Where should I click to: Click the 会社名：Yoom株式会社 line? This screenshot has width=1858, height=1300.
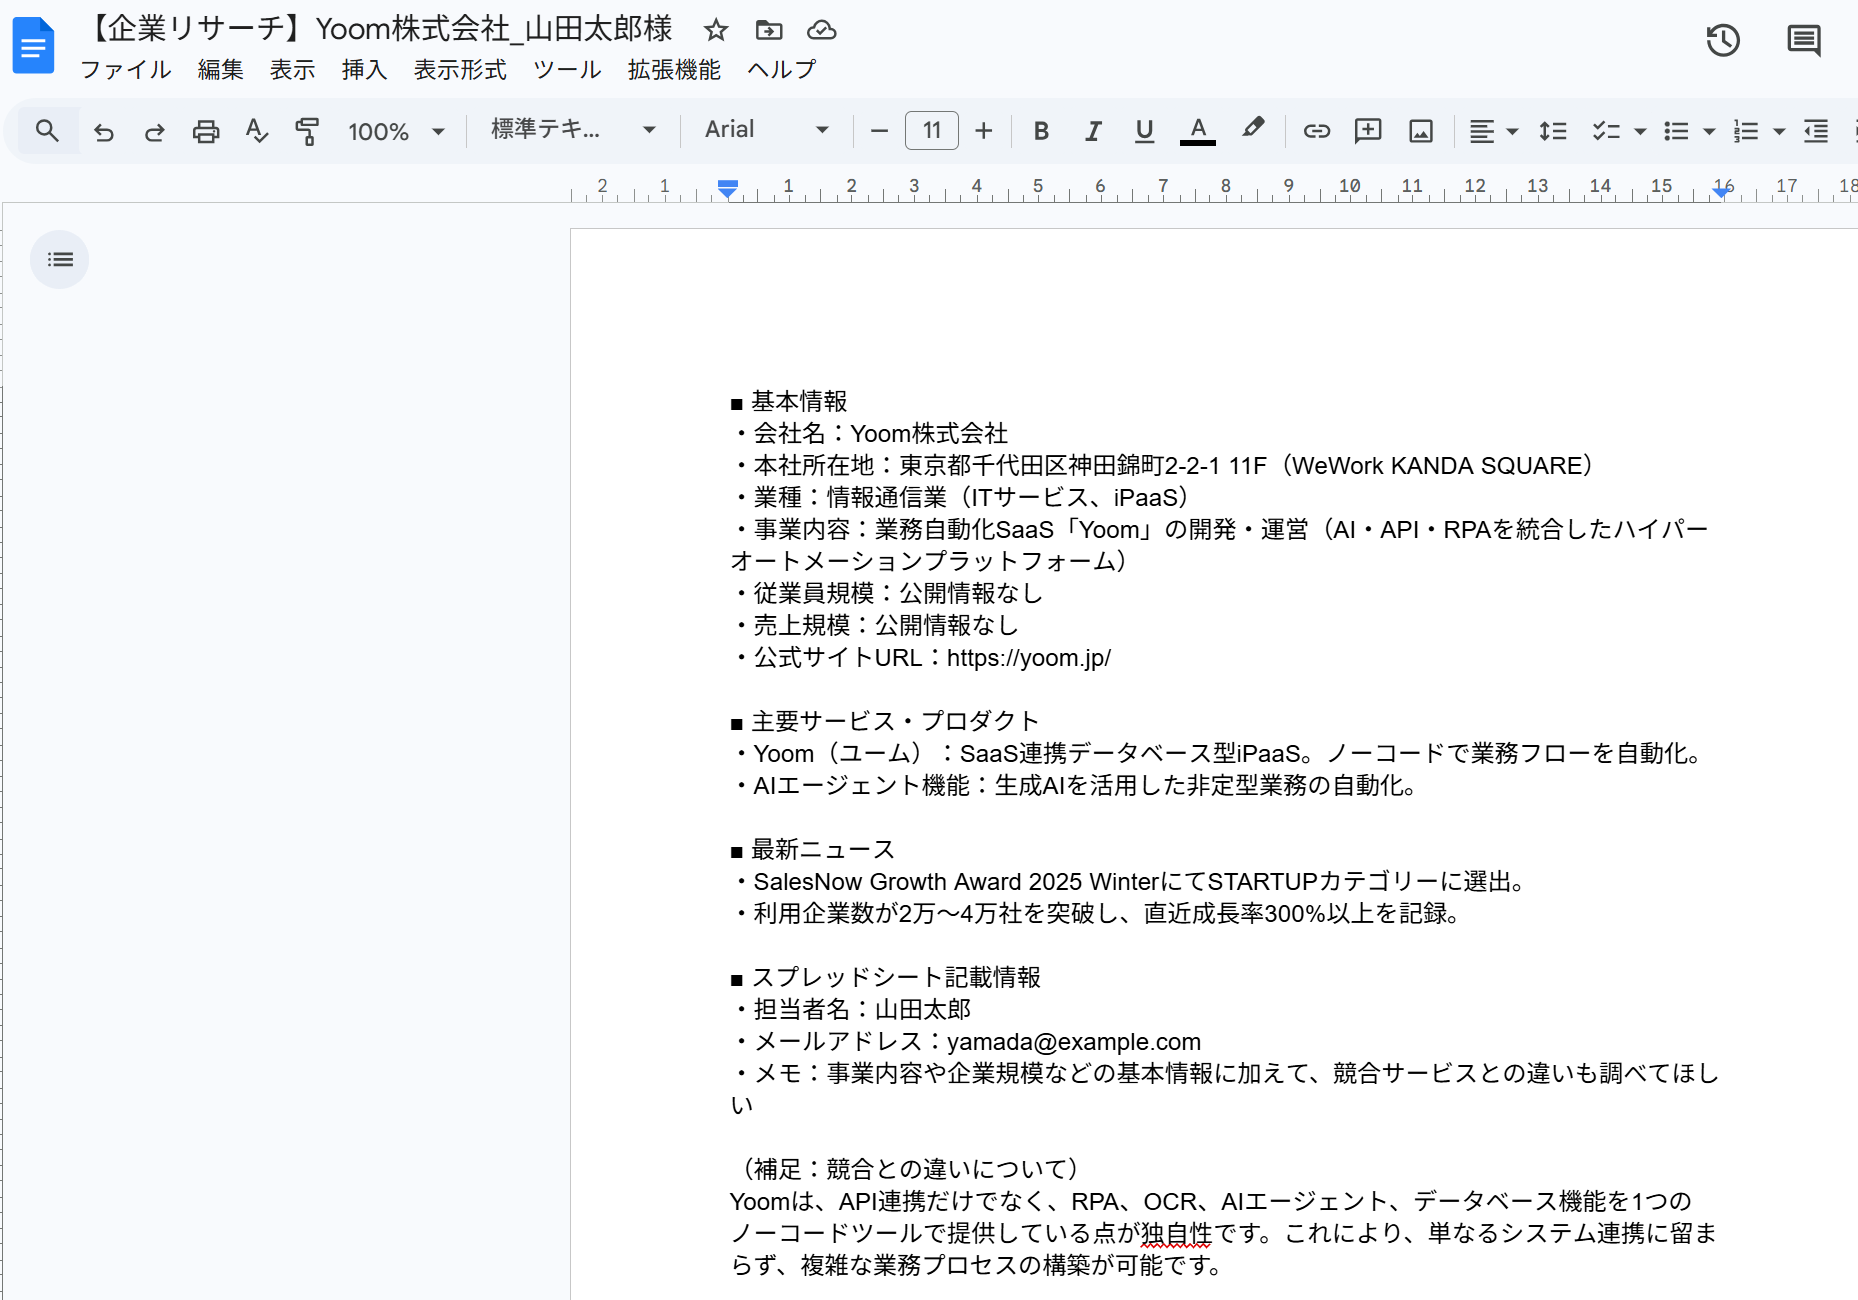coord(869,434)
